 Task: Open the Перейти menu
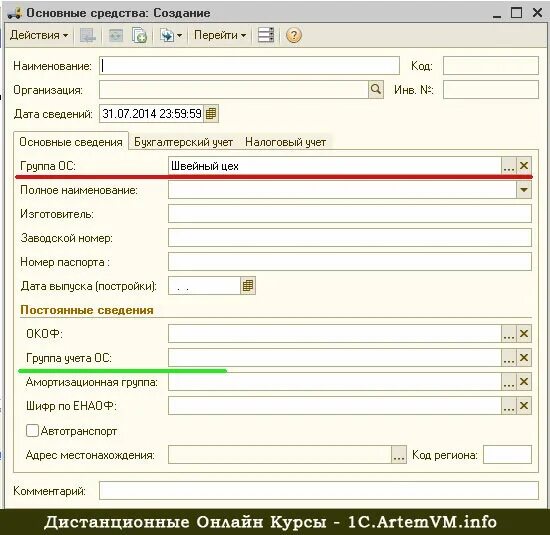220,35
